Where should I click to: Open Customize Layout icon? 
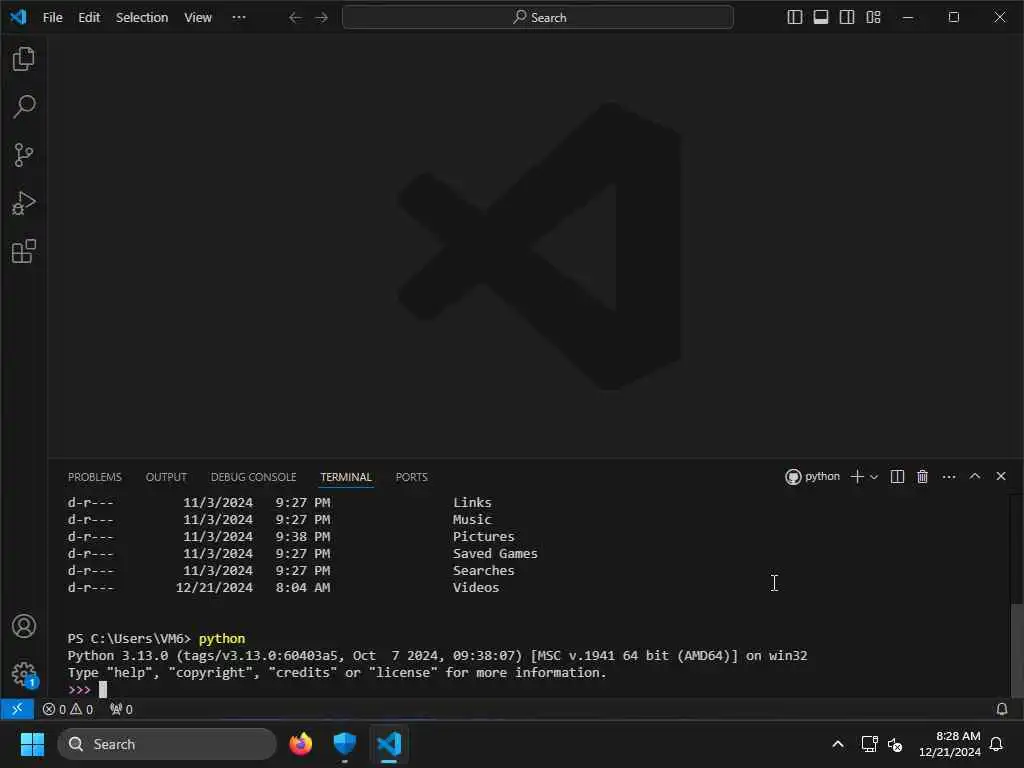tap(873, 18)
